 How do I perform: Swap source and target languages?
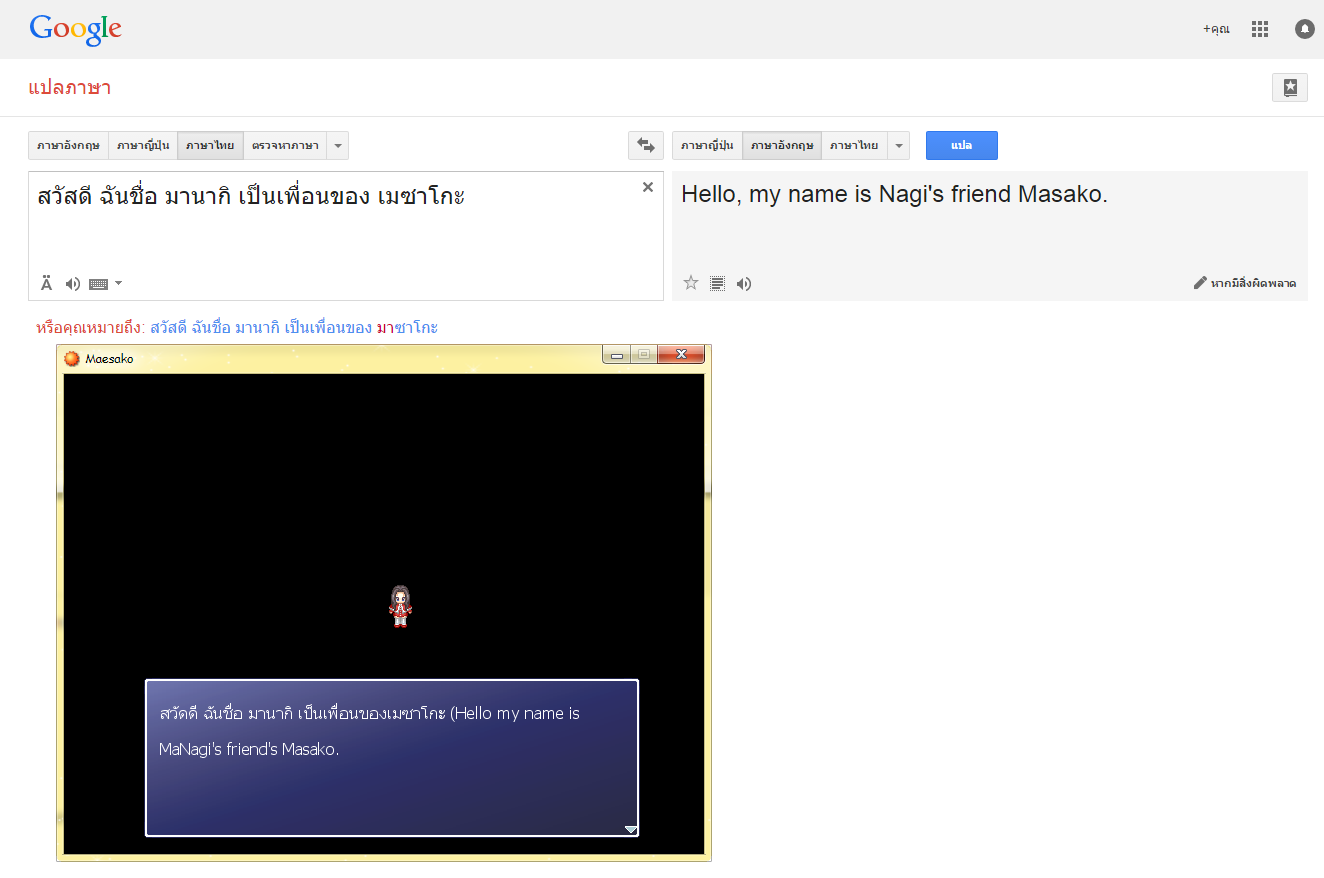point(646,145)
